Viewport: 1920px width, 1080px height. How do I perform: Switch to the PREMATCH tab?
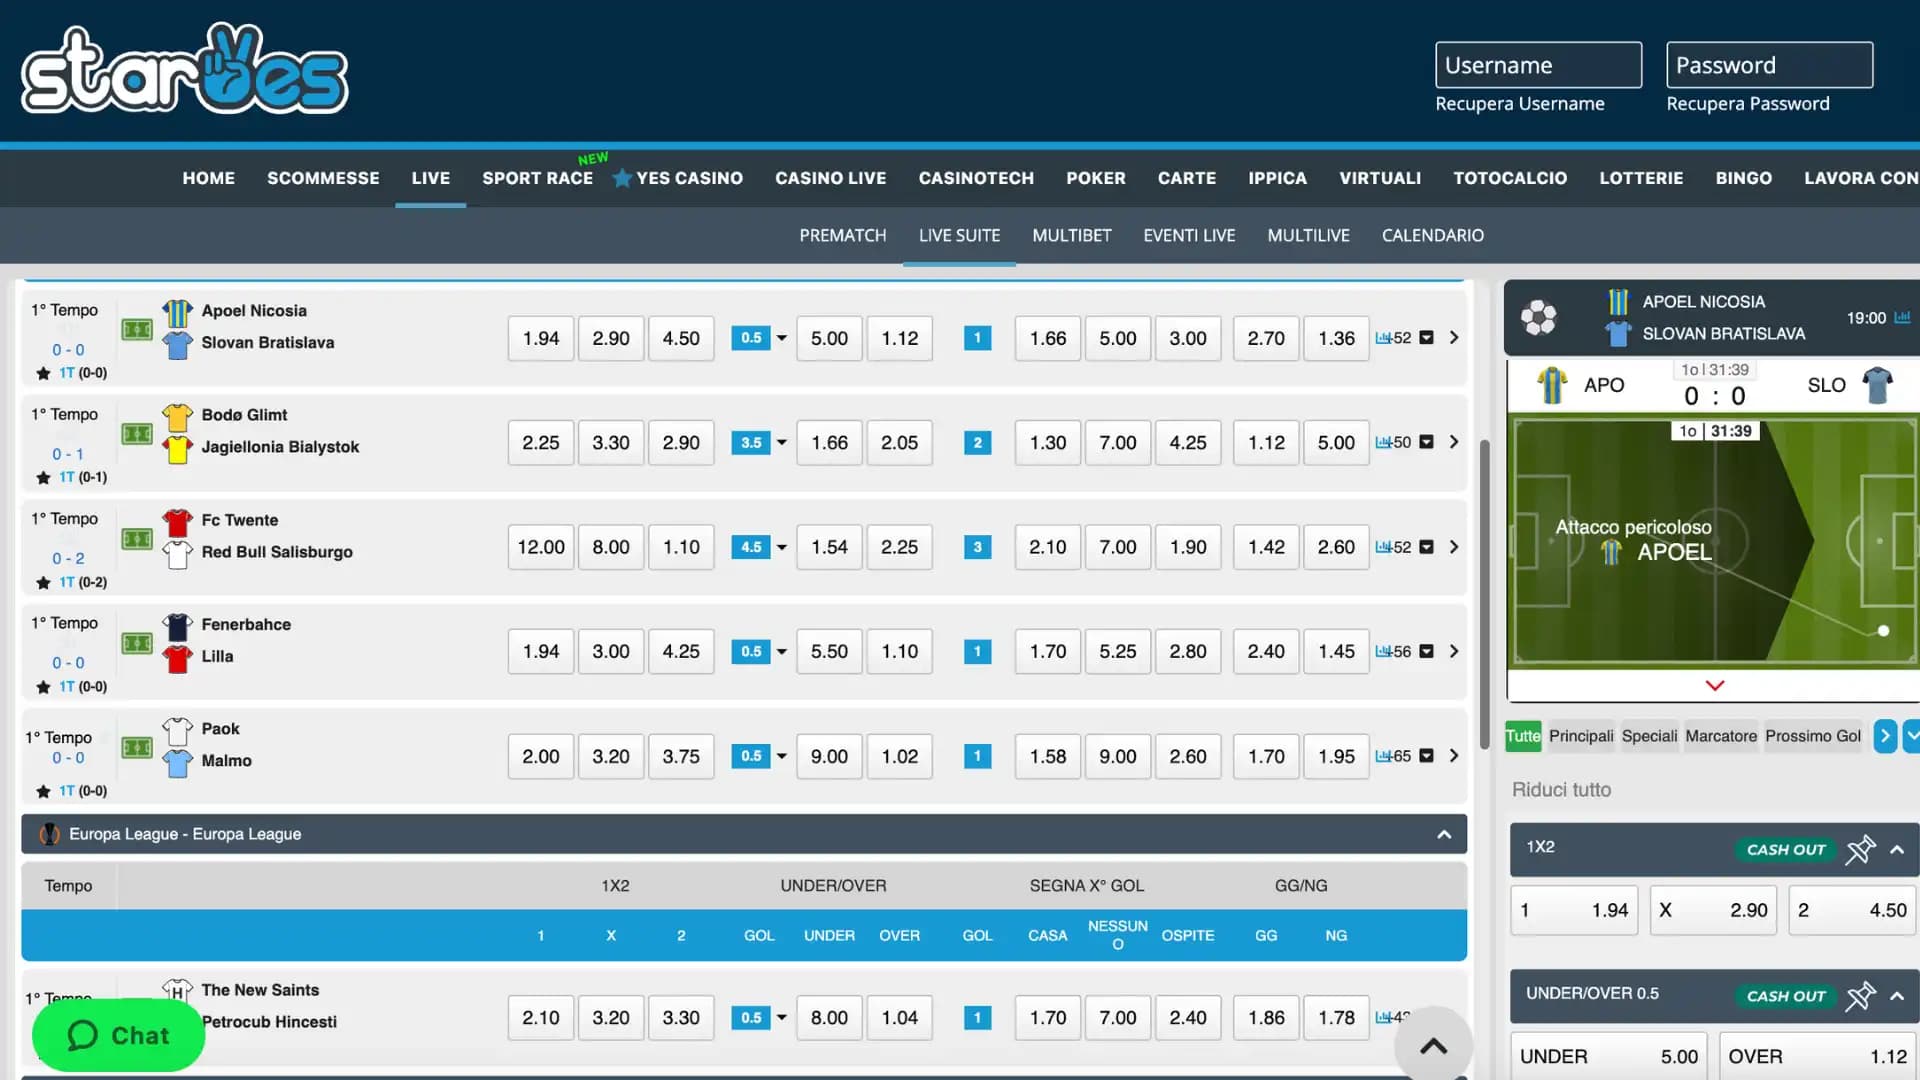coord(842,235)
